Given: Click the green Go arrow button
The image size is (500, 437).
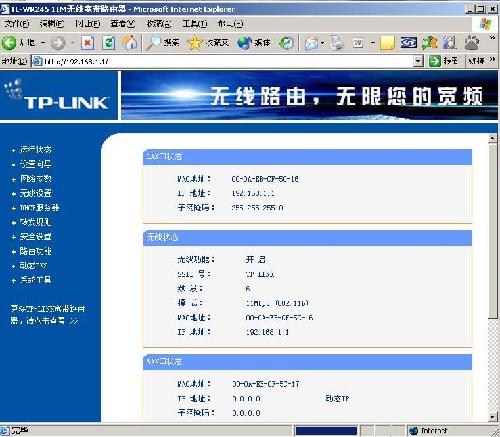Looking at the screenshot, I should (x=434, y=61).
